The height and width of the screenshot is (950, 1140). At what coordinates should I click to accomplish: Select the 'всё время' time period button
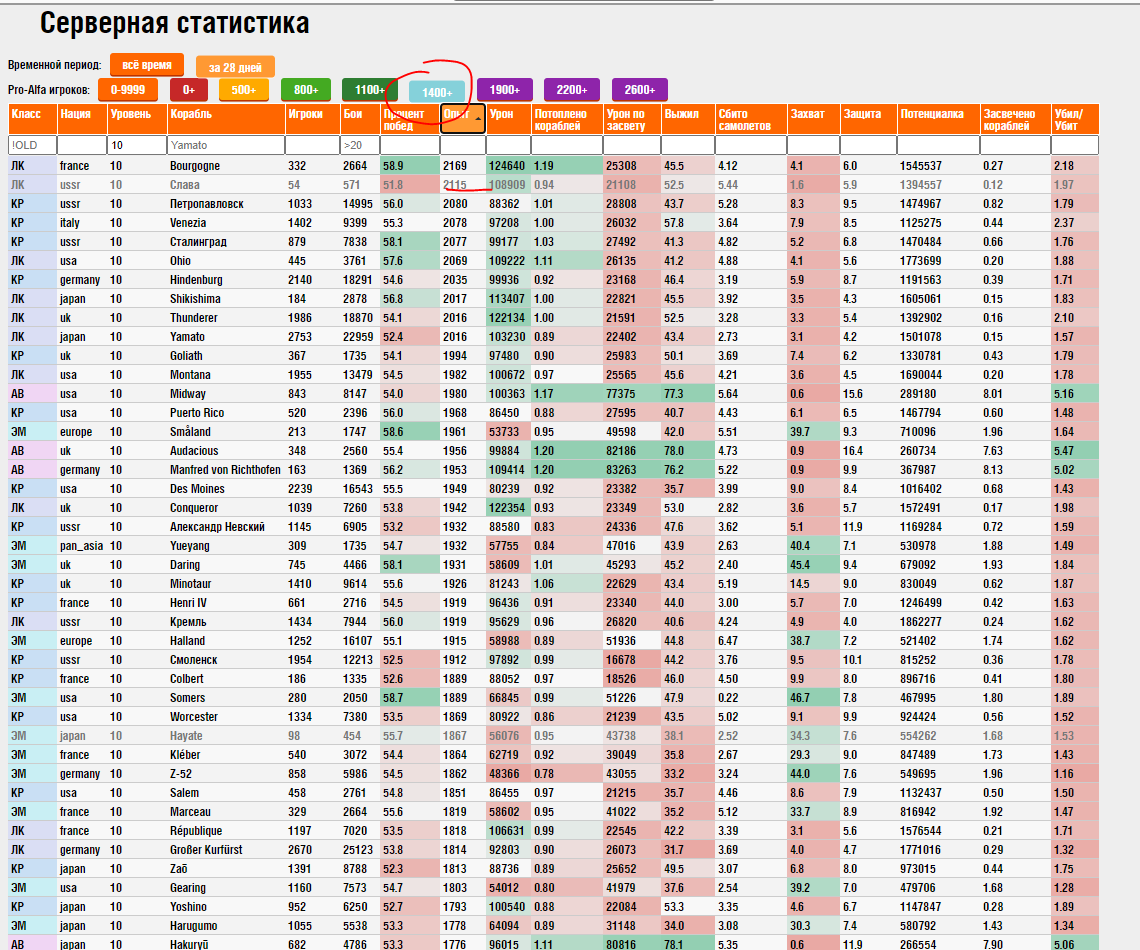click(147, 65)
